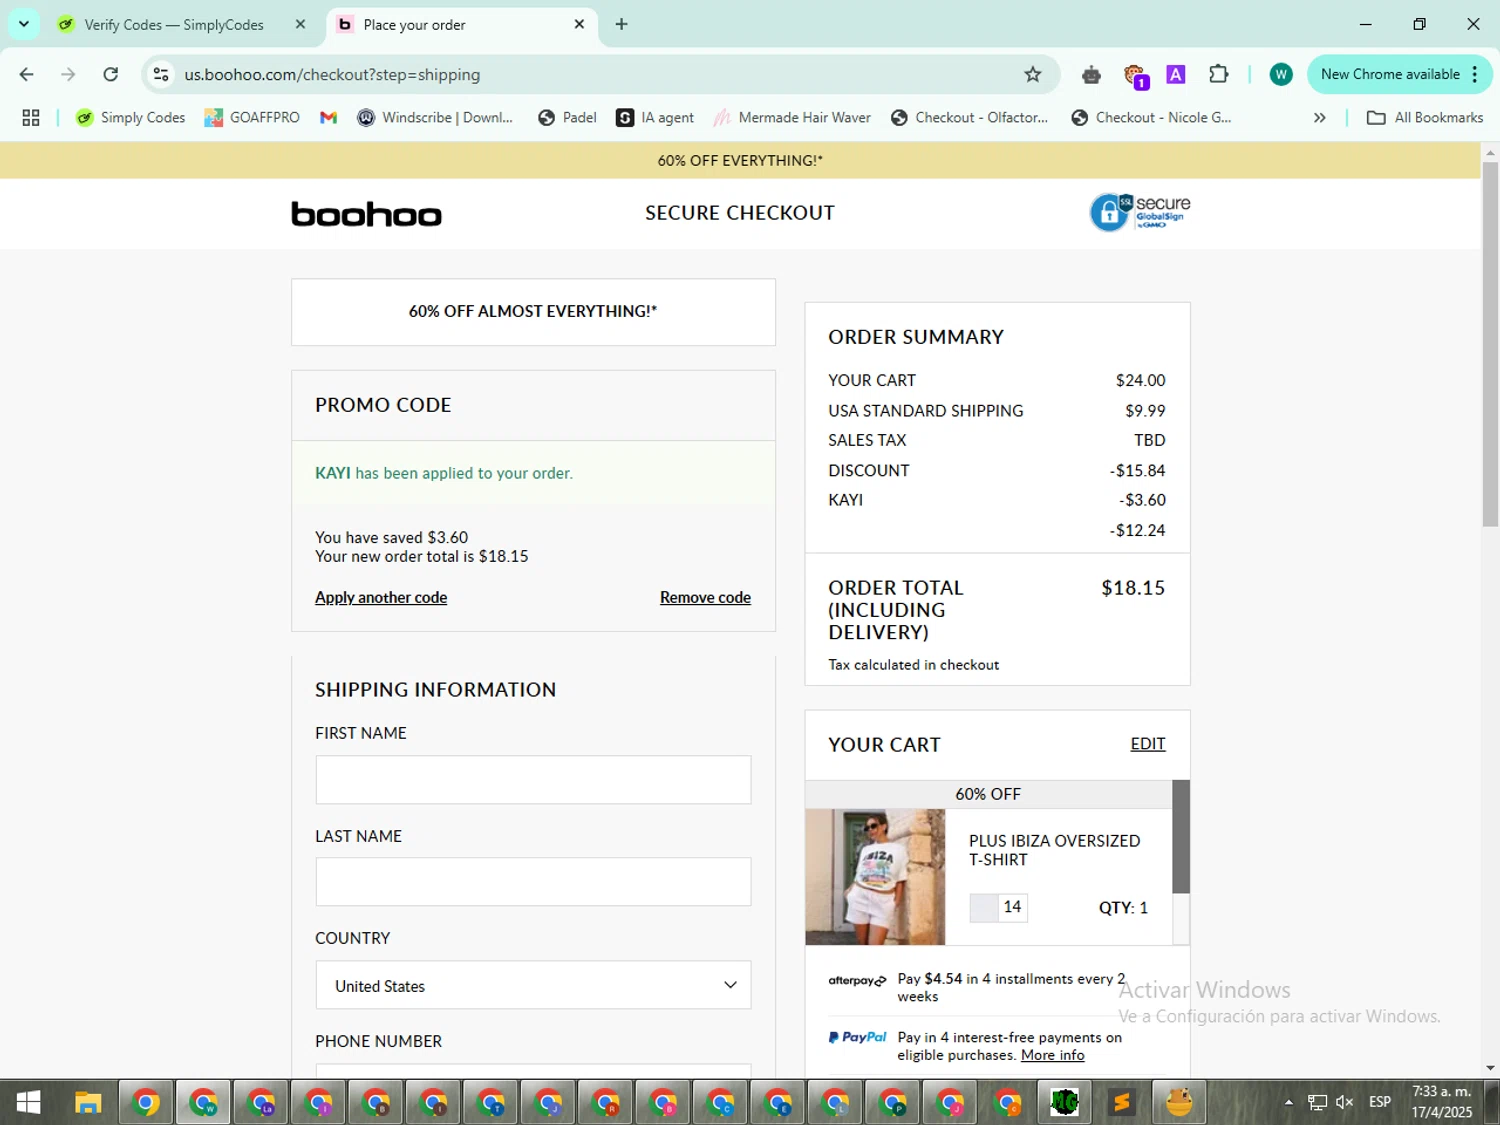This screenshot has height=1125, width=1500.
Task: Expand the Country dropdown
Action: tap(533, 985)
